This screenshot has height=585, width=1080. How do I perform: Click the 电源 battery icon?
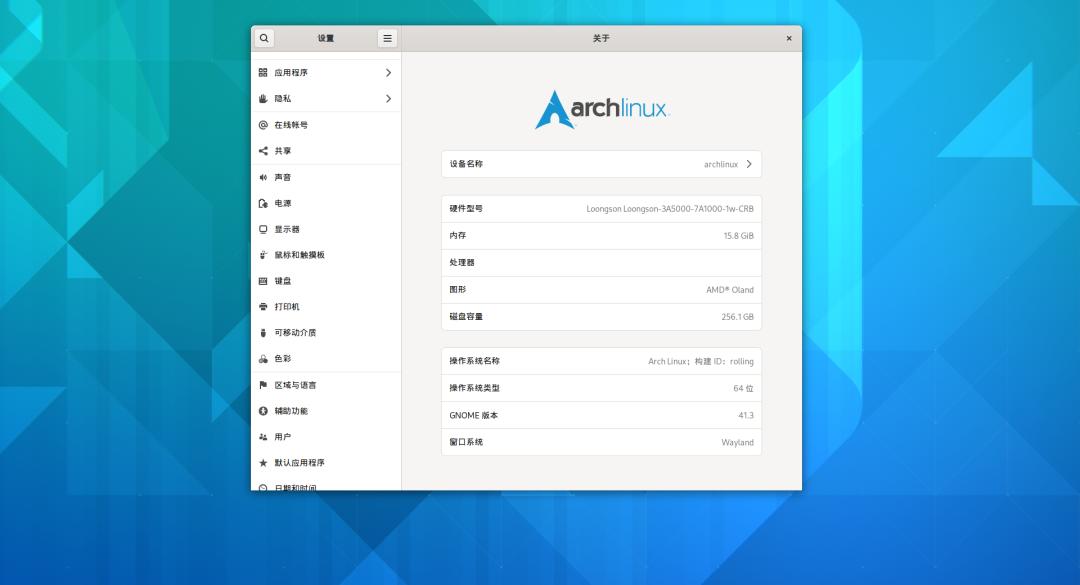264,202
